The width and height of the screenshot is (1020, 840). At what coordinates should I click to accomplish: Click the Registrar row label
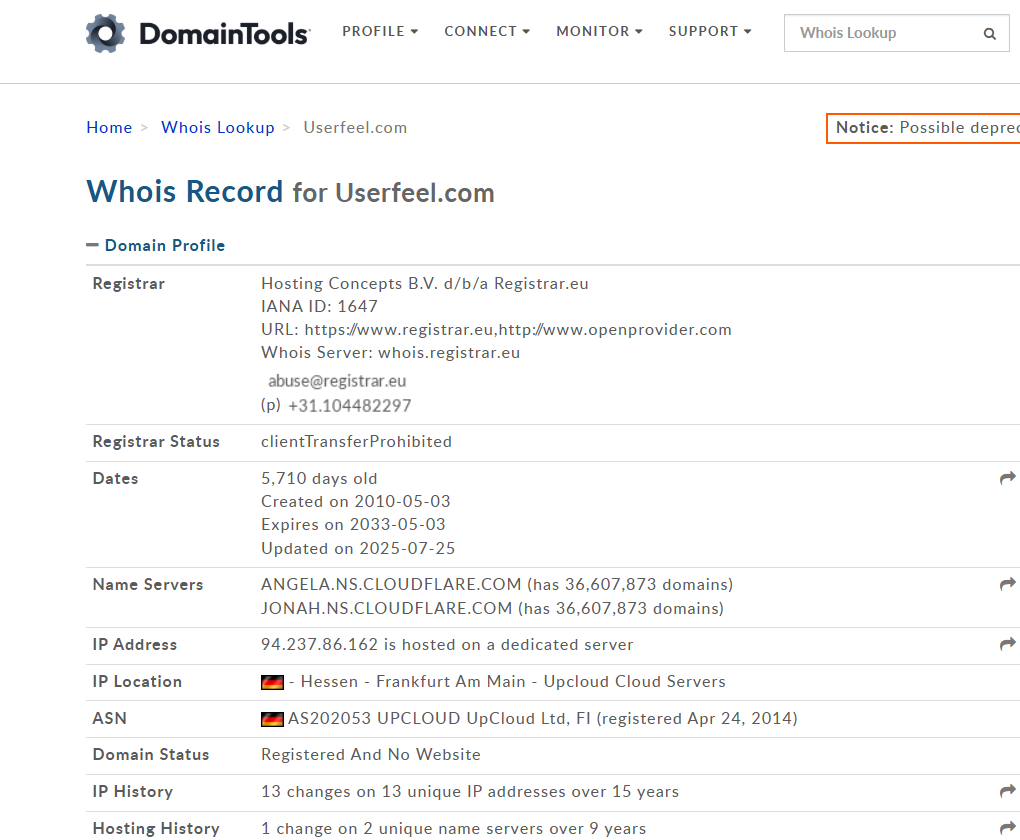point(129,284)
